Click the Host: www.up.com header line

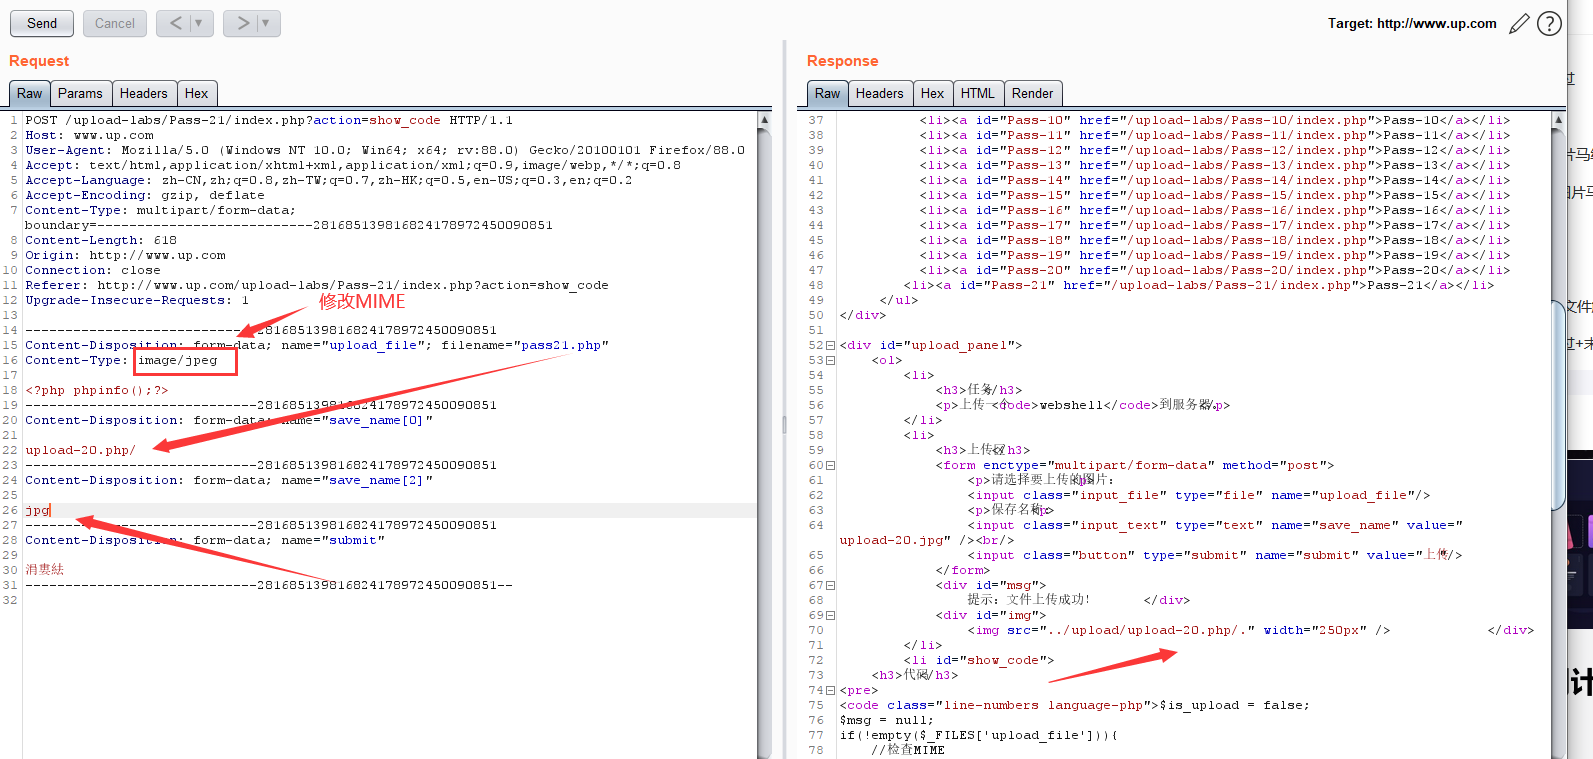pos(90,135)
